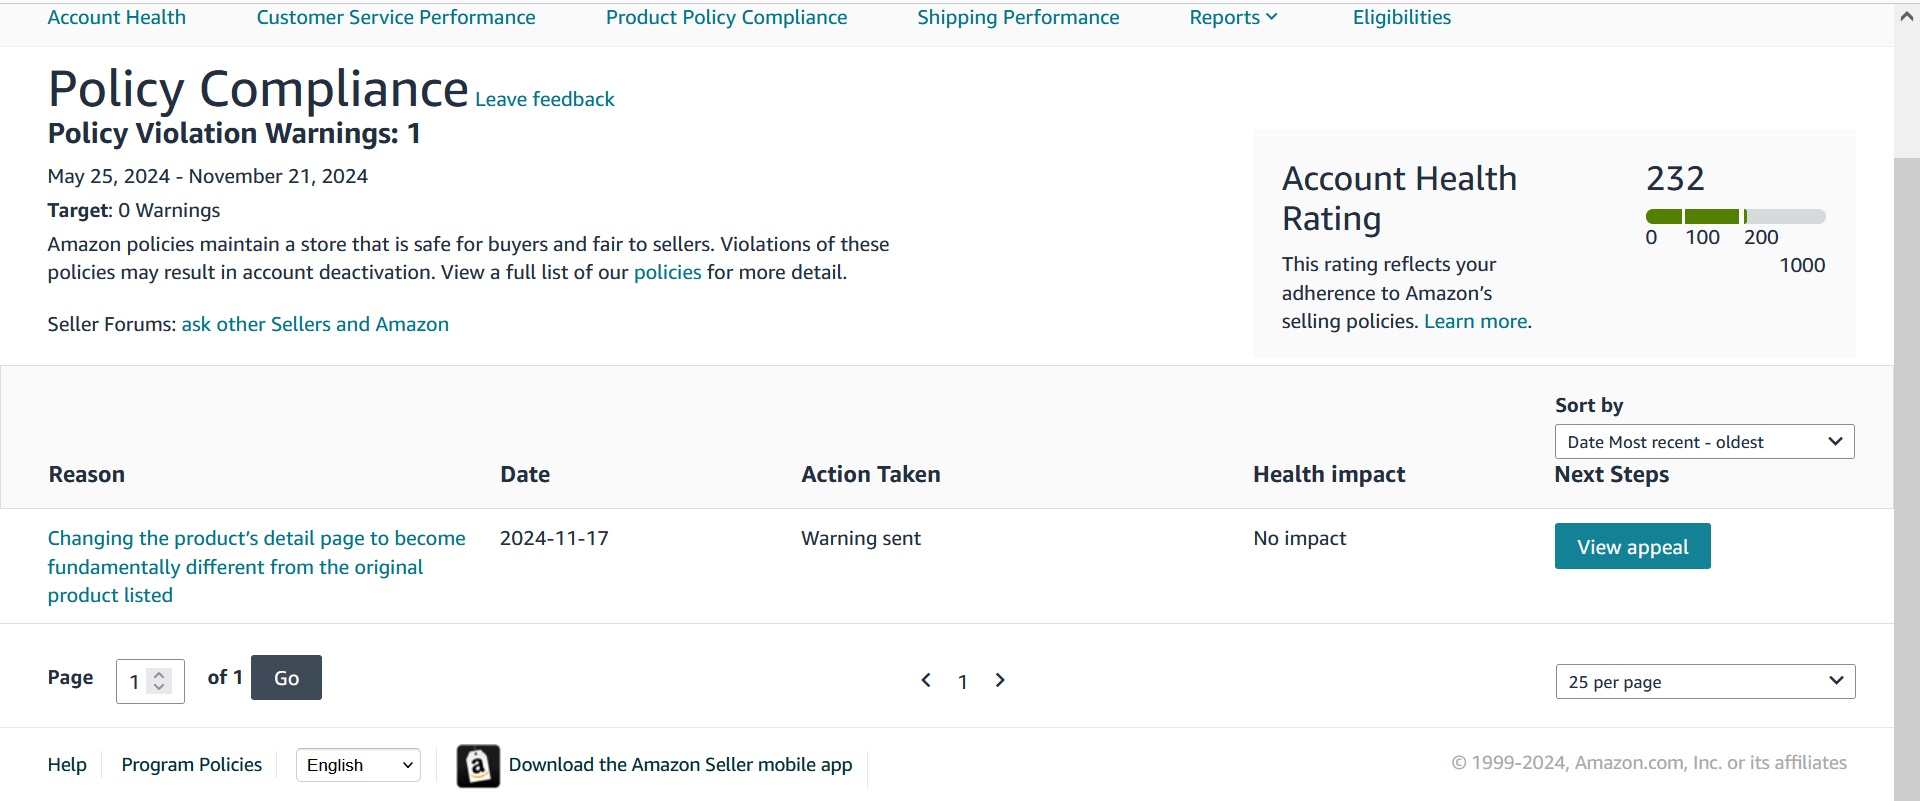Open the policies link in description

tap(668, 272)
